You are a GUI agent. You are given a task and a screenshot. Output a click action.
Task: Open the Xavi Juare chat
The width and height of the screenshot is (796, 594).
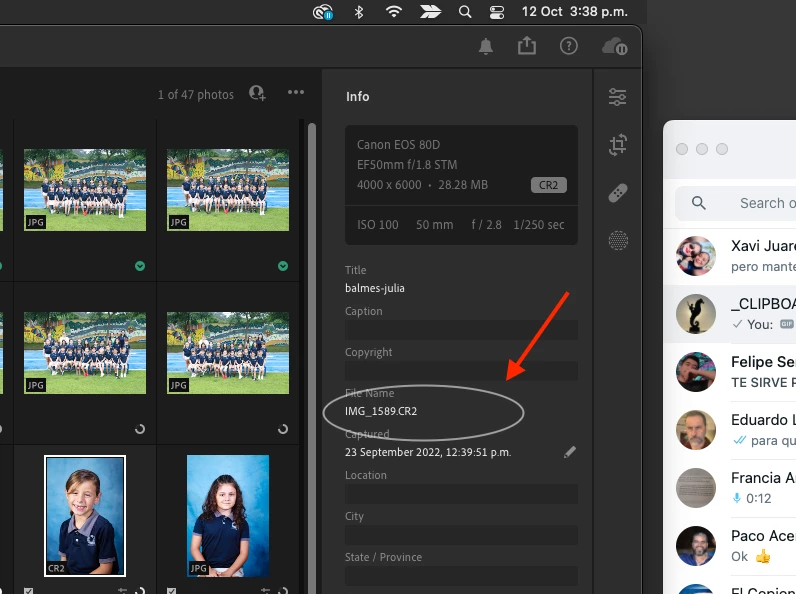pos(730,256)
